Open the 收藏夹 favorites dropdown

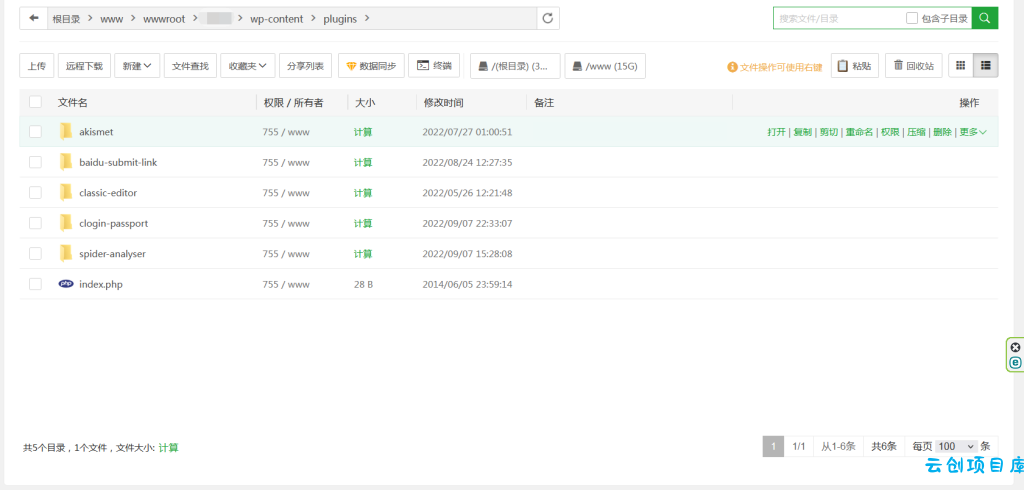tap(248, 65)
